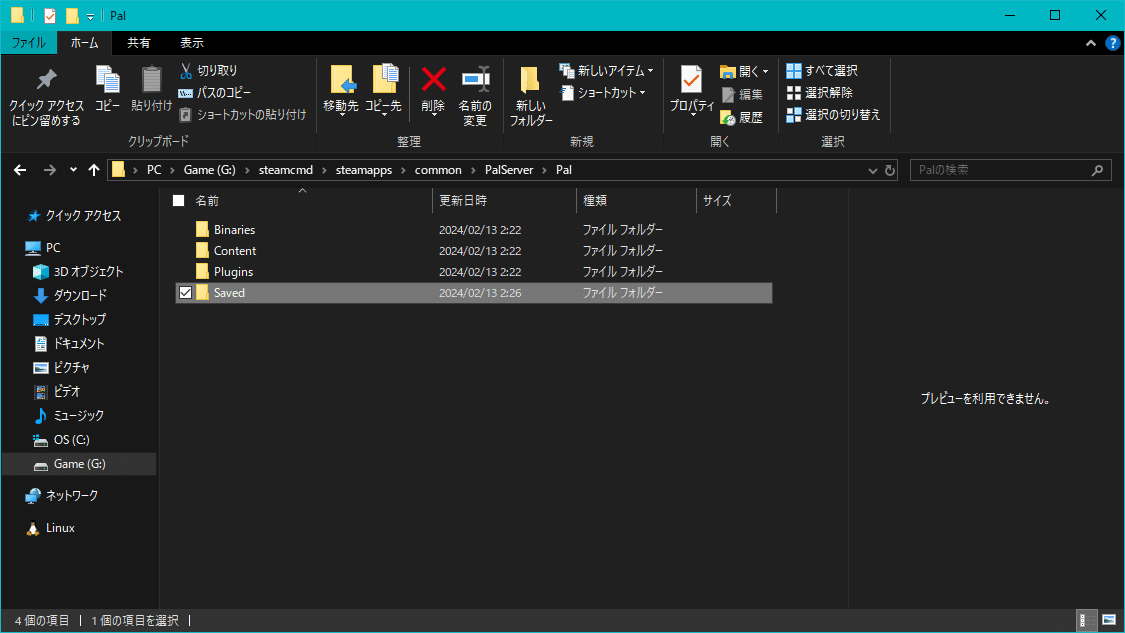Viewport: 1125px width, 633px height.
Task: Click steamcmd in the address breadcrumb
Action: 286,170
